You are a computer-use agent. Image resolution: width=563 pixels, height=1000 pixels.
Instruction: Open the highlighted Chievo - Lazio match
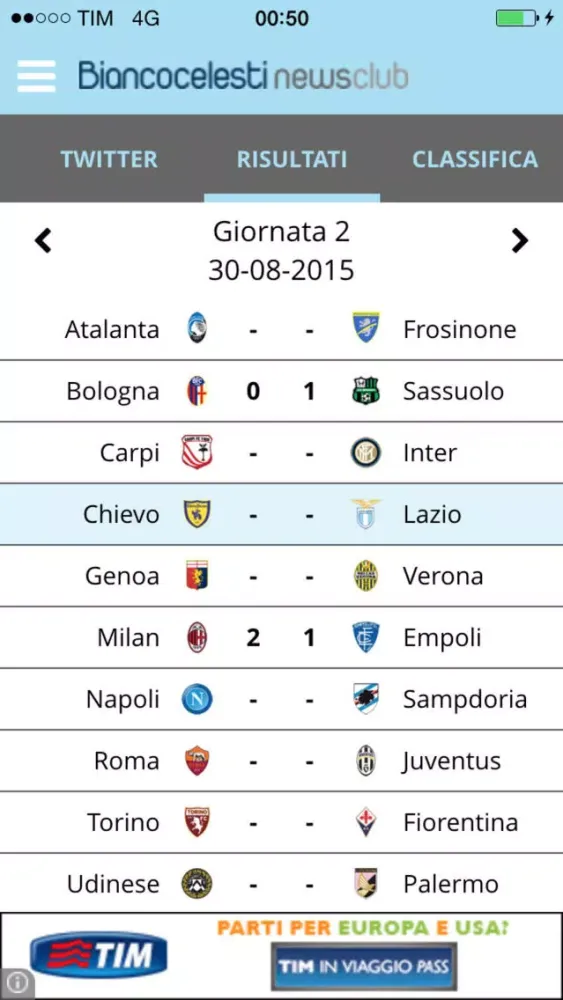(281, 514)
